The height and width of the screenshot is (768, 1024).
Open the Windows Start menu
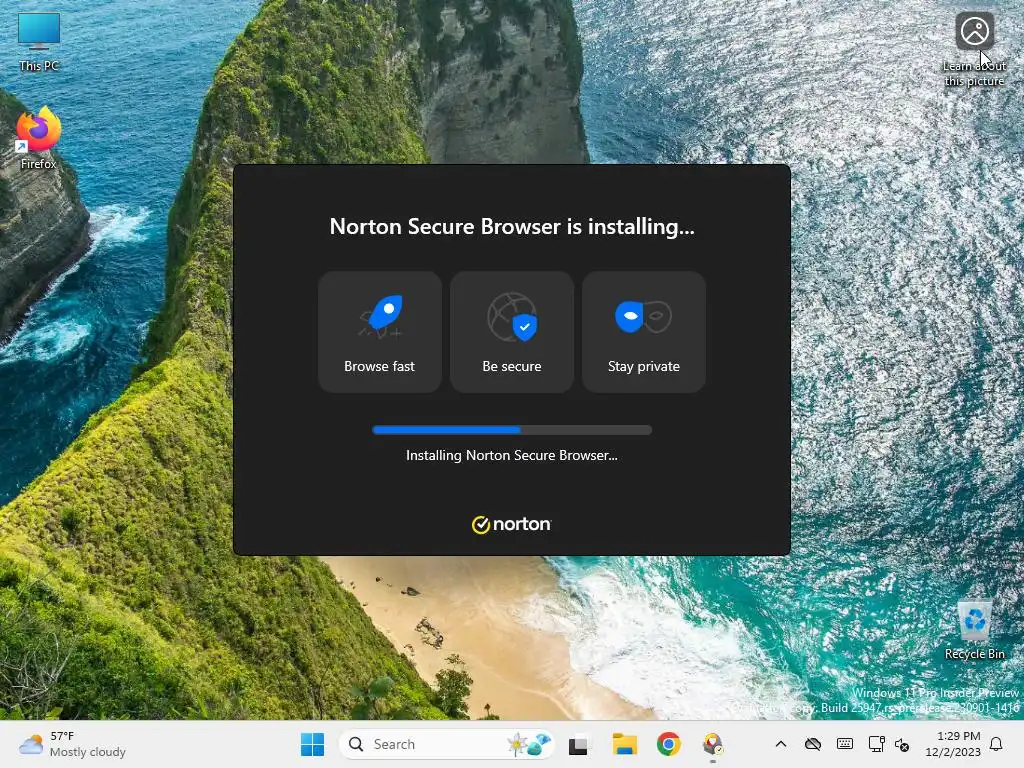tap(312, 744)
